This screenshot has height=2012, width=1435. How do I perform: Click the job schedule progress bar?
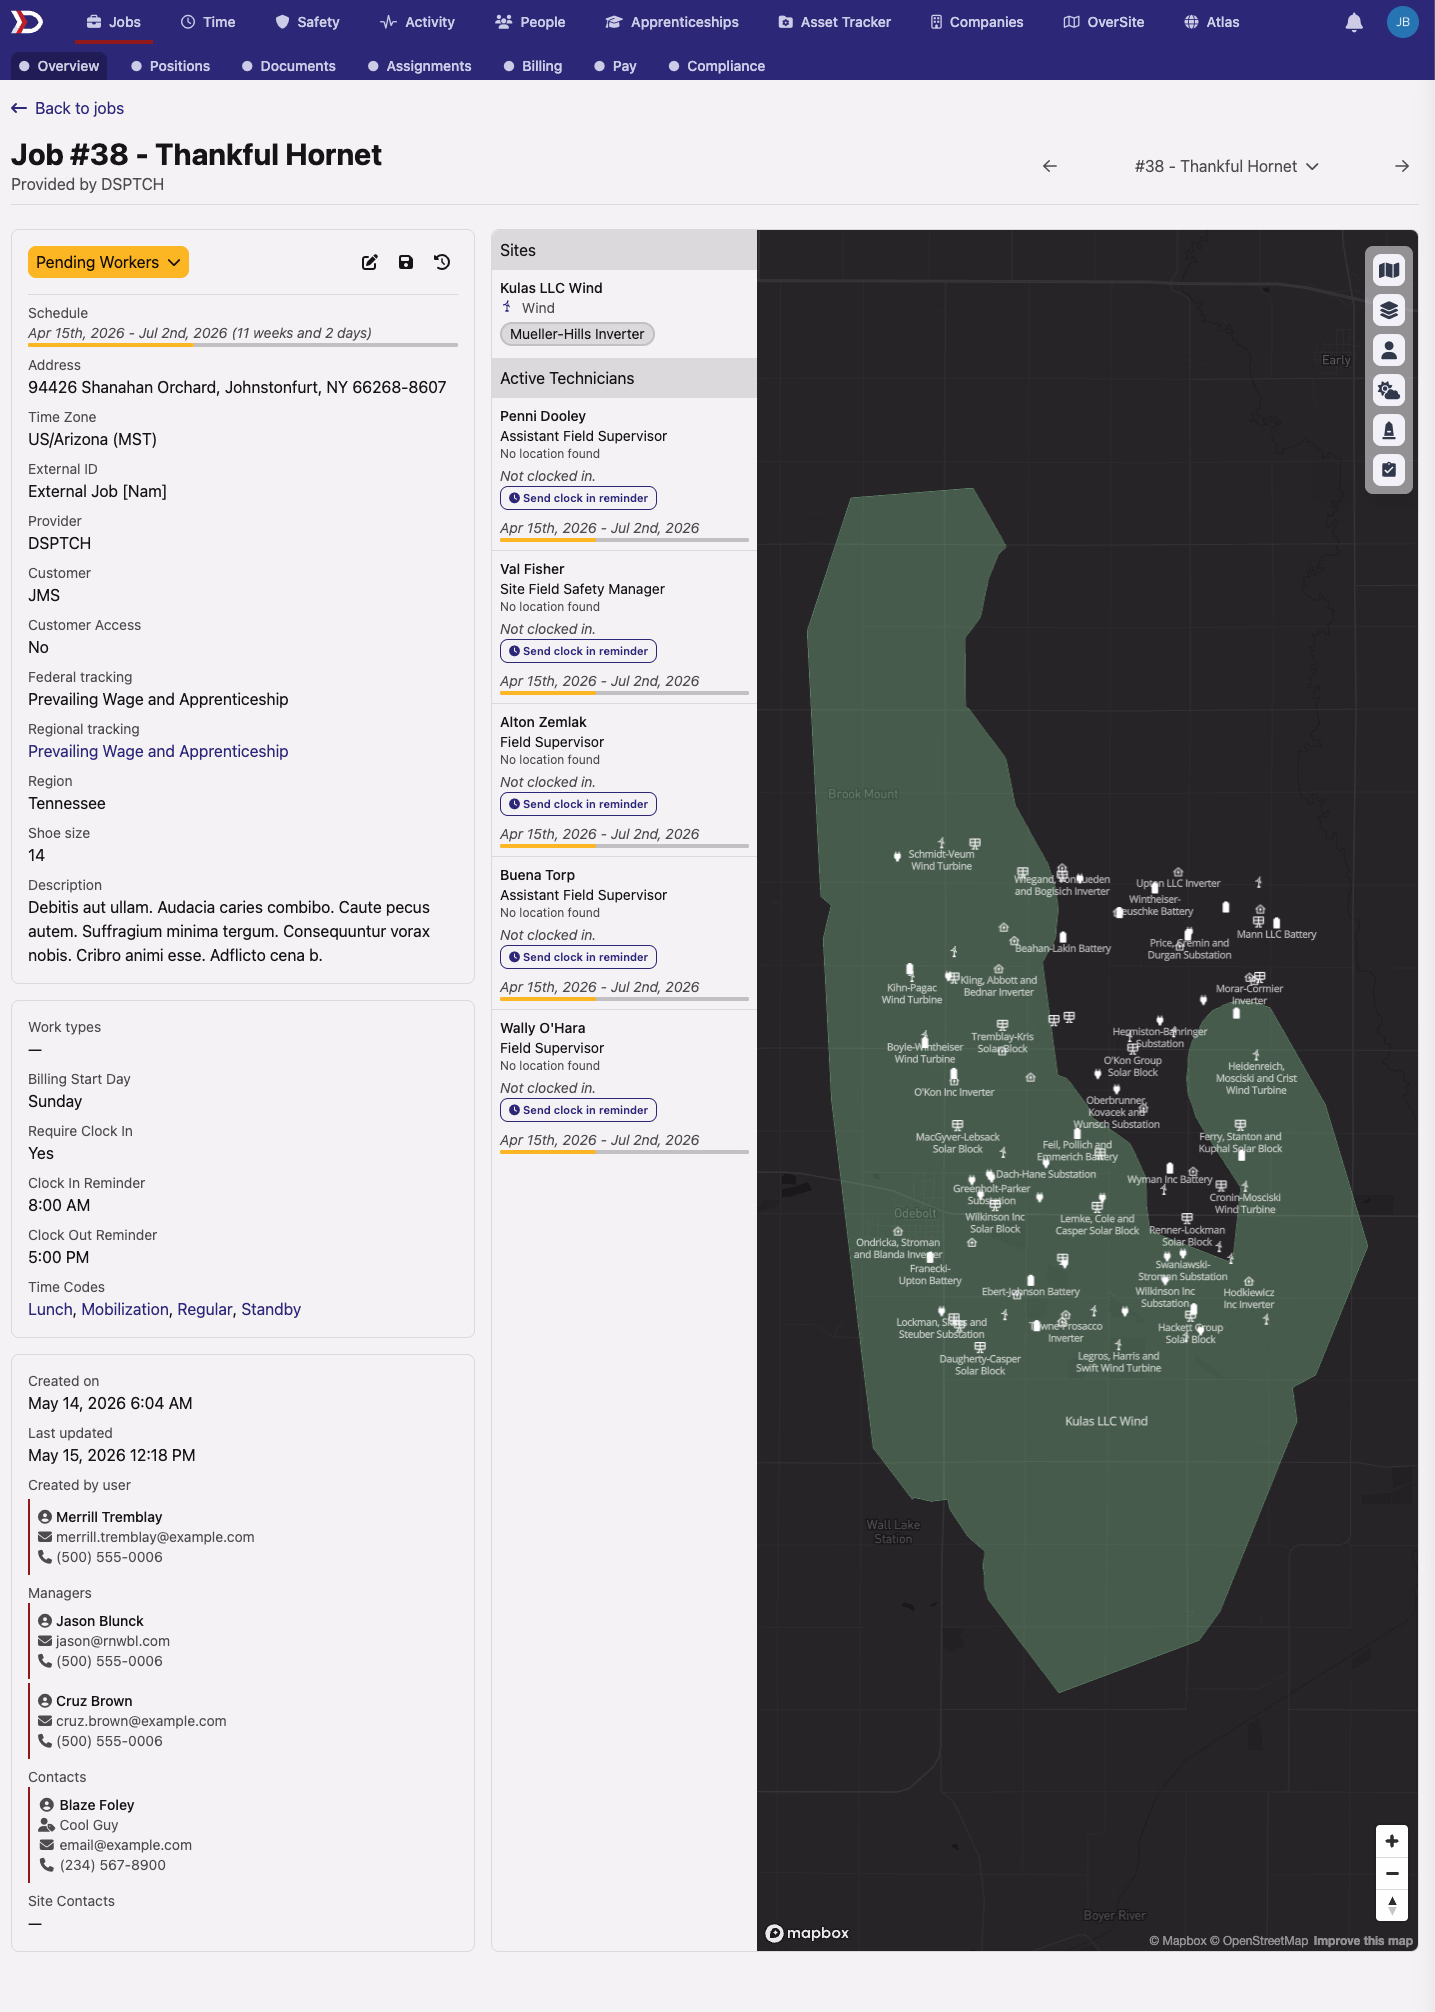(243, 345)
